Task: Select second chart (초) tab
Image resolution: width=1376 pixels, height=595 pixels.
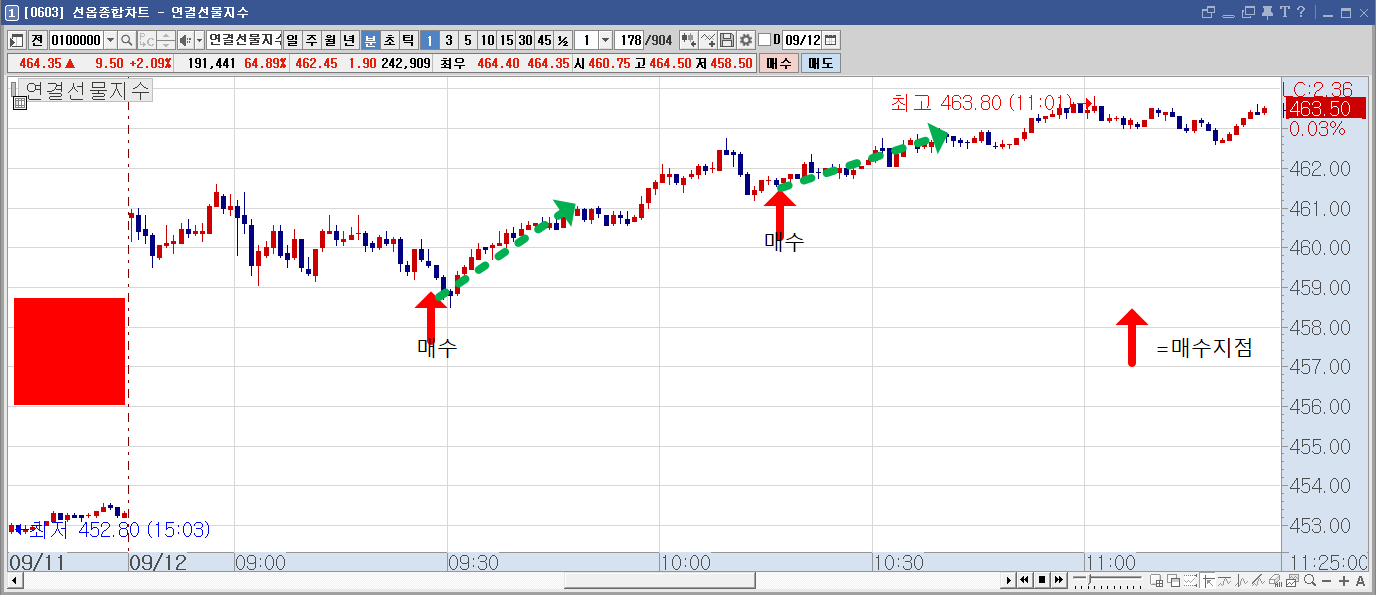Action: tap(388, 41)
